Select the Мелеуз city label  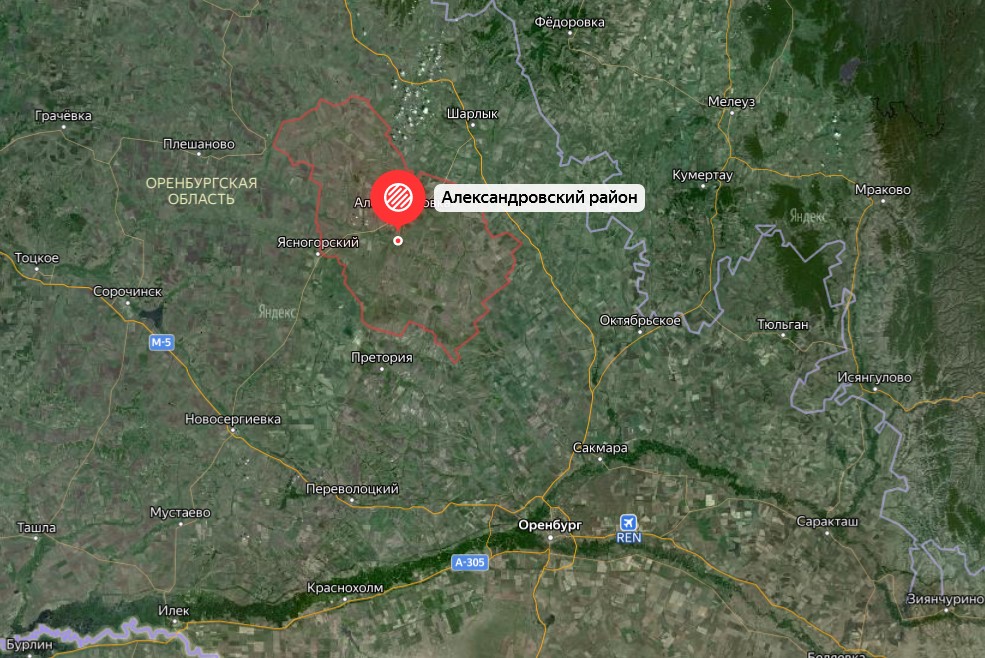731,102
